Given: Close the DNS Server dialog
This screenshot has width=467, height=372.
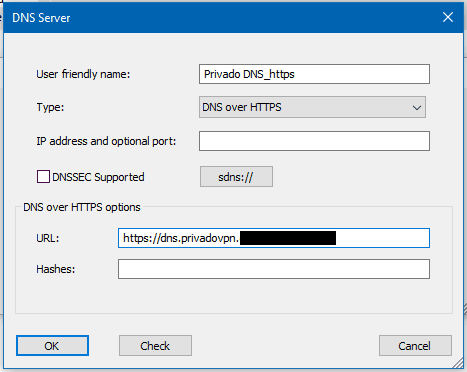Looking at the screenshot, I should click(x=448, y=17).
